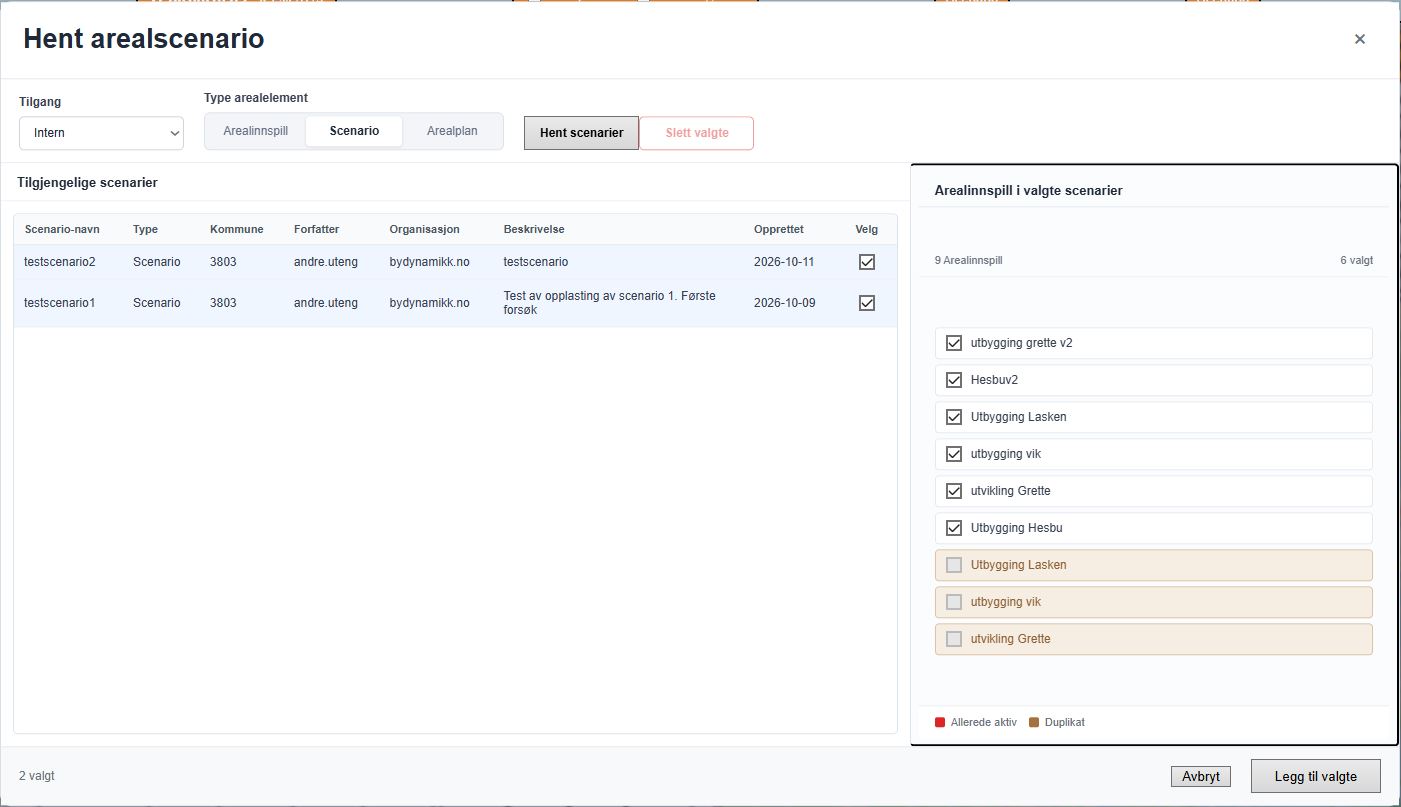Tick the duplicate utvikling Grette checkbox

pyautogui.click(x=954, y=639)
